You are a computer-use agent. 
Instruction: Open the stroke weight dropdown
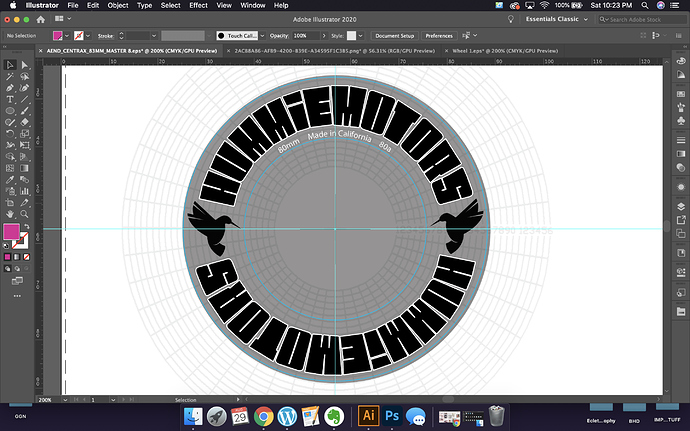[x=154, y=36]
